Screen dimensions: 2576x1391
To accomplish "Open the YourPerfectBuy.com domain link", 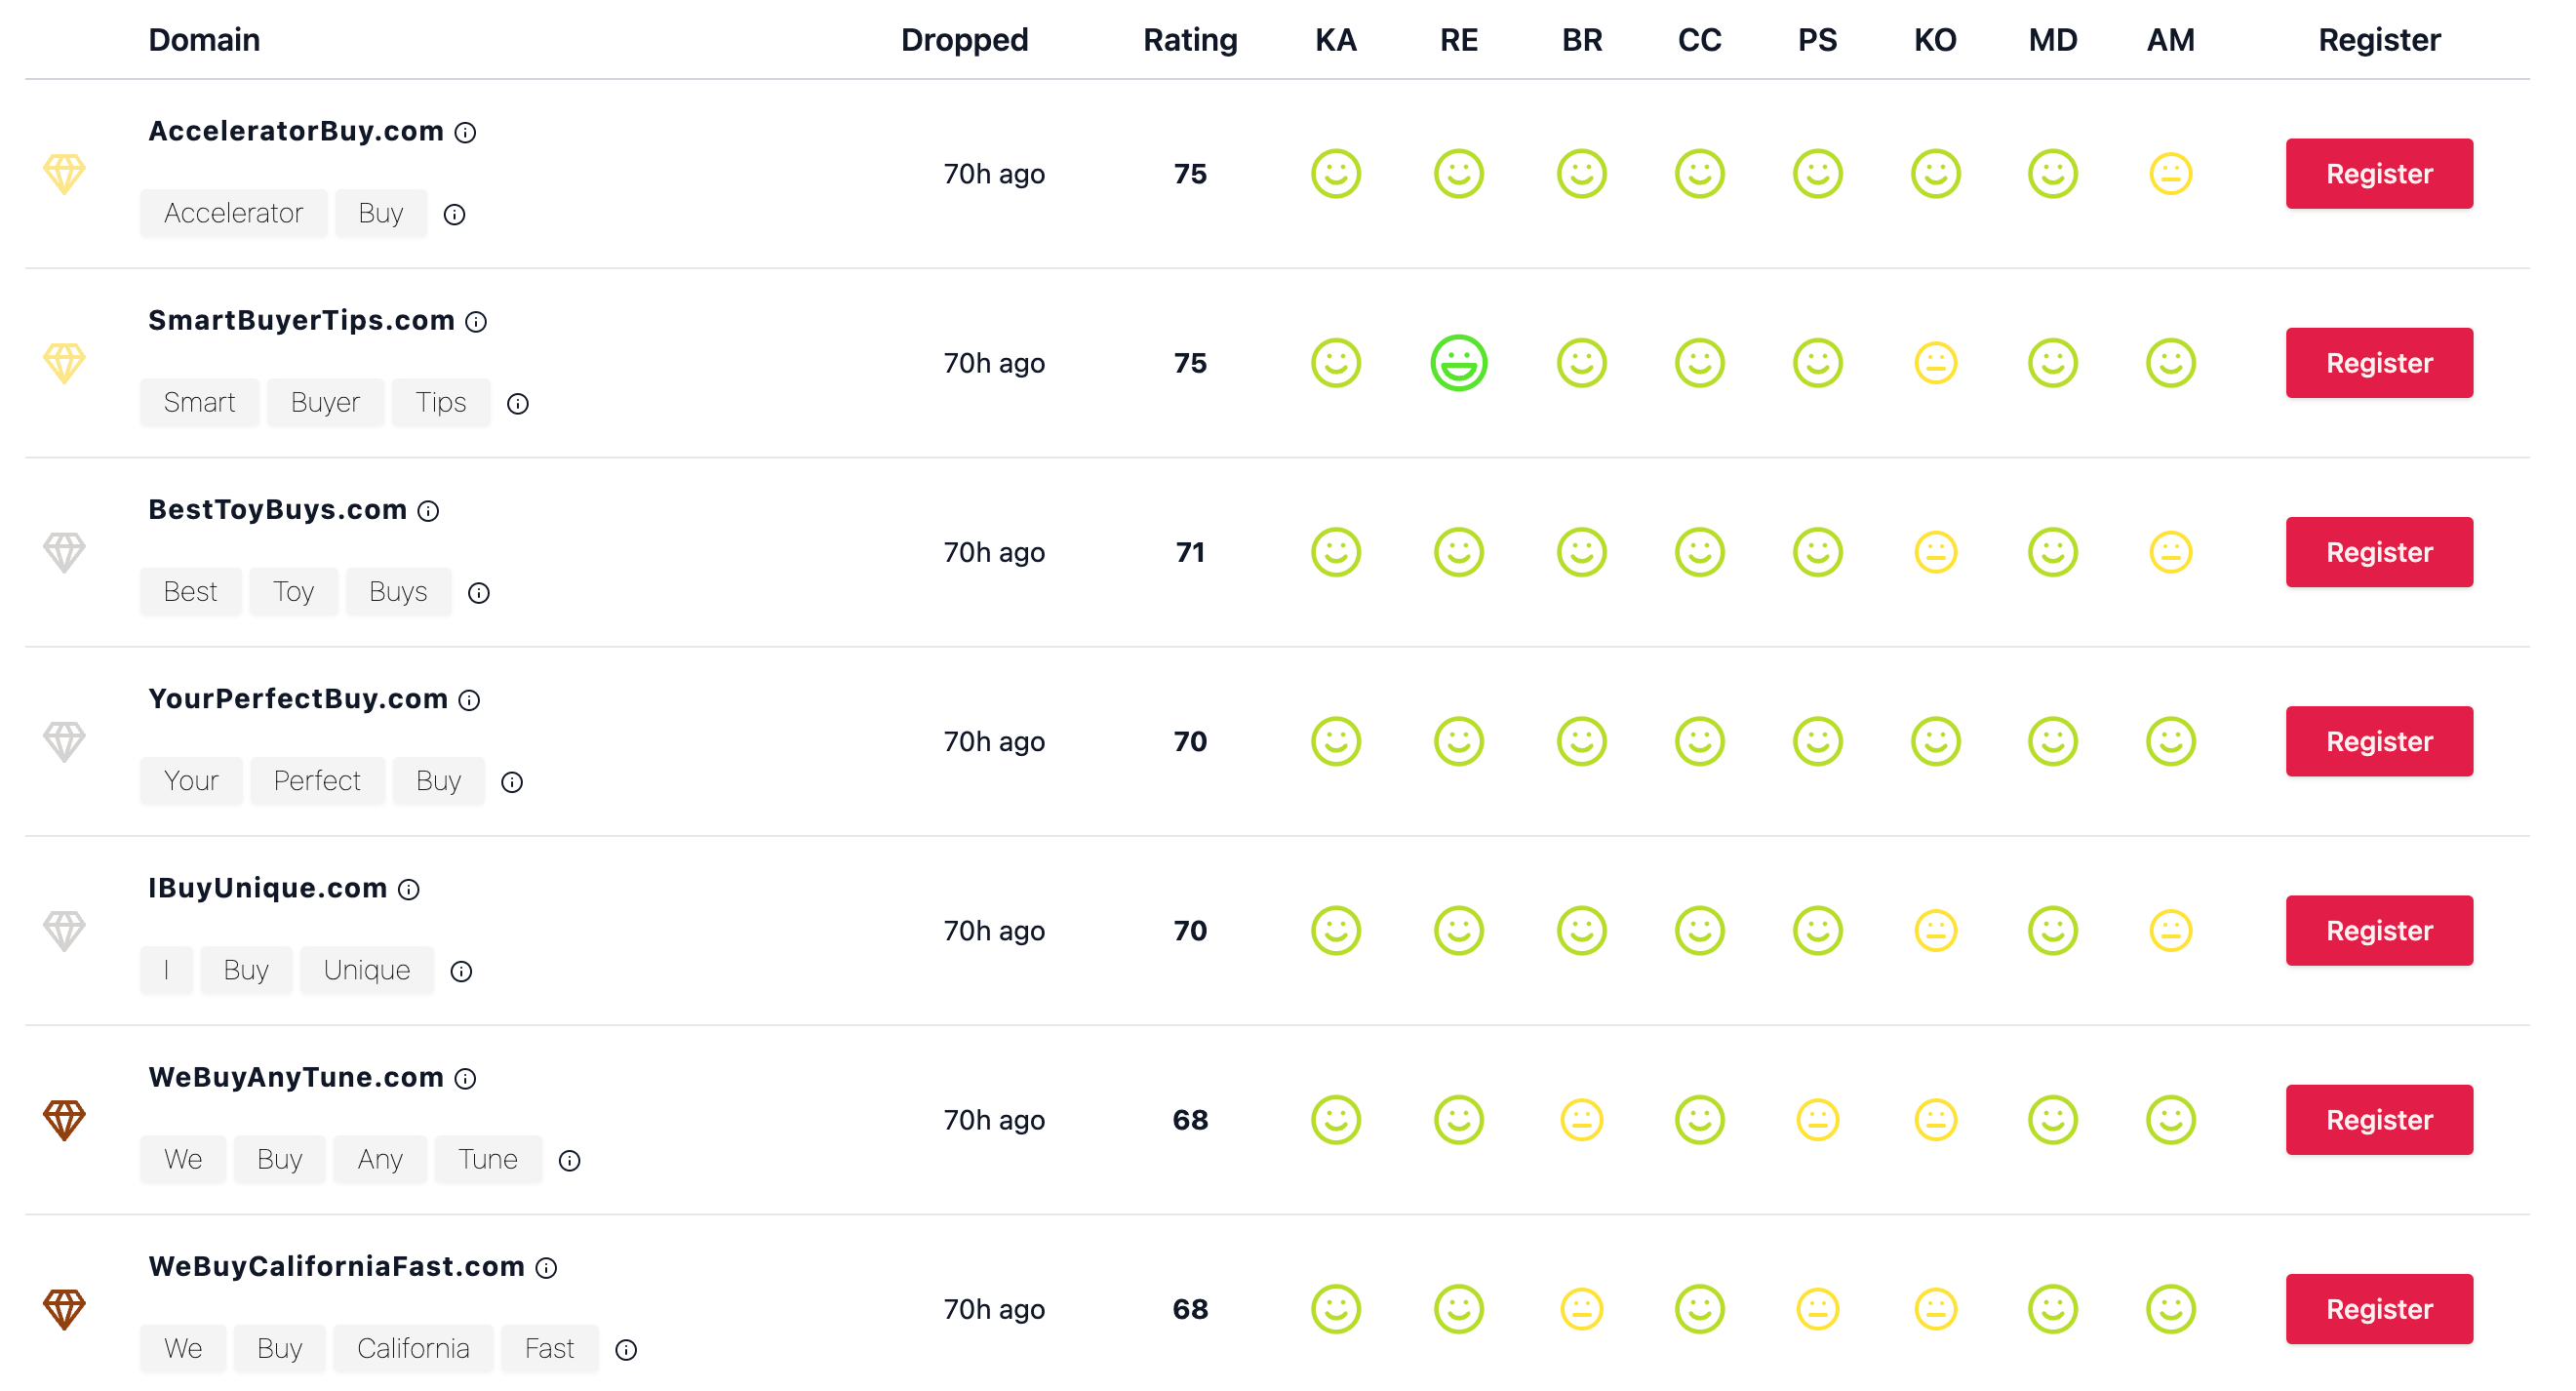I will (297, 699).
